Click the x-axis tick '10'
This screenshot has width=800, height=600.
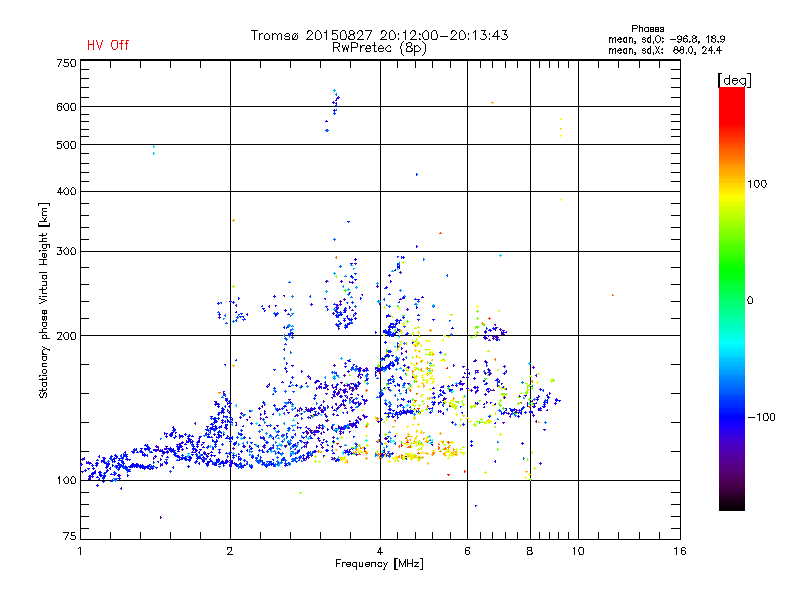pos(578,551)
